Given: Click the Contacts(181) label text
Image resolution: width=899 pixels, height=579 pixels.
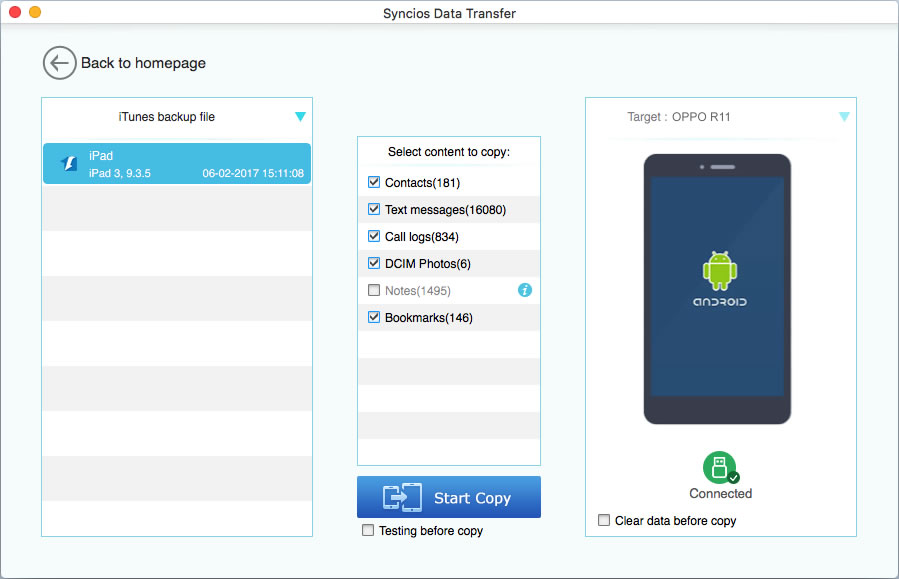Looking at the screenshot, I should pos(423,183).
